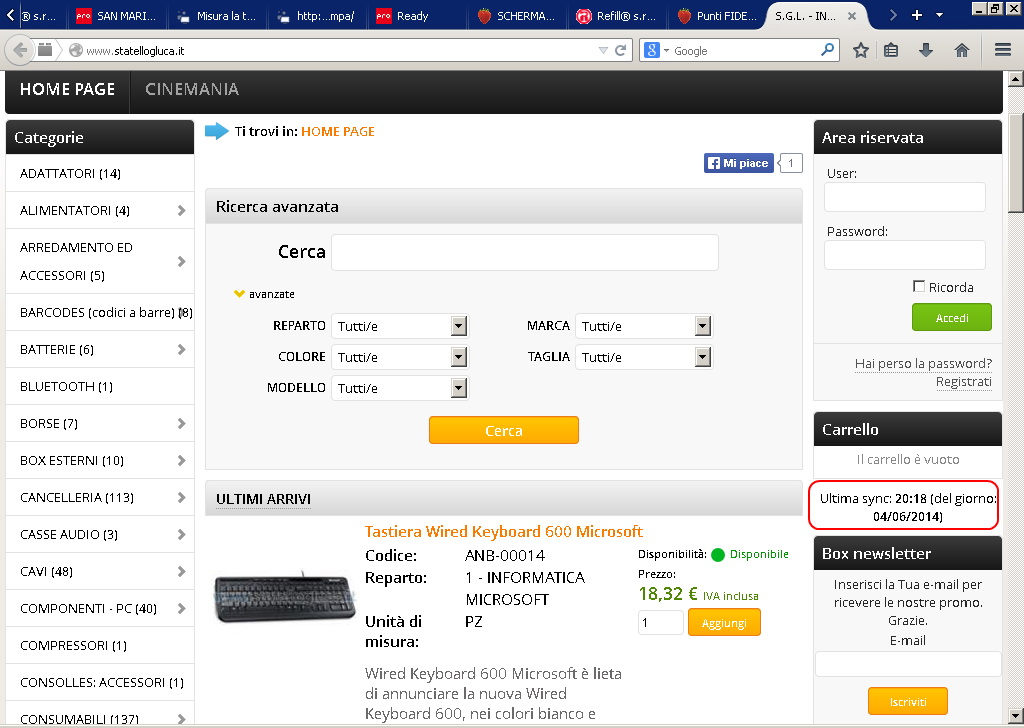Open the HOME PAGE menu item
The image size is (1024, 728).
coord(67,89)
